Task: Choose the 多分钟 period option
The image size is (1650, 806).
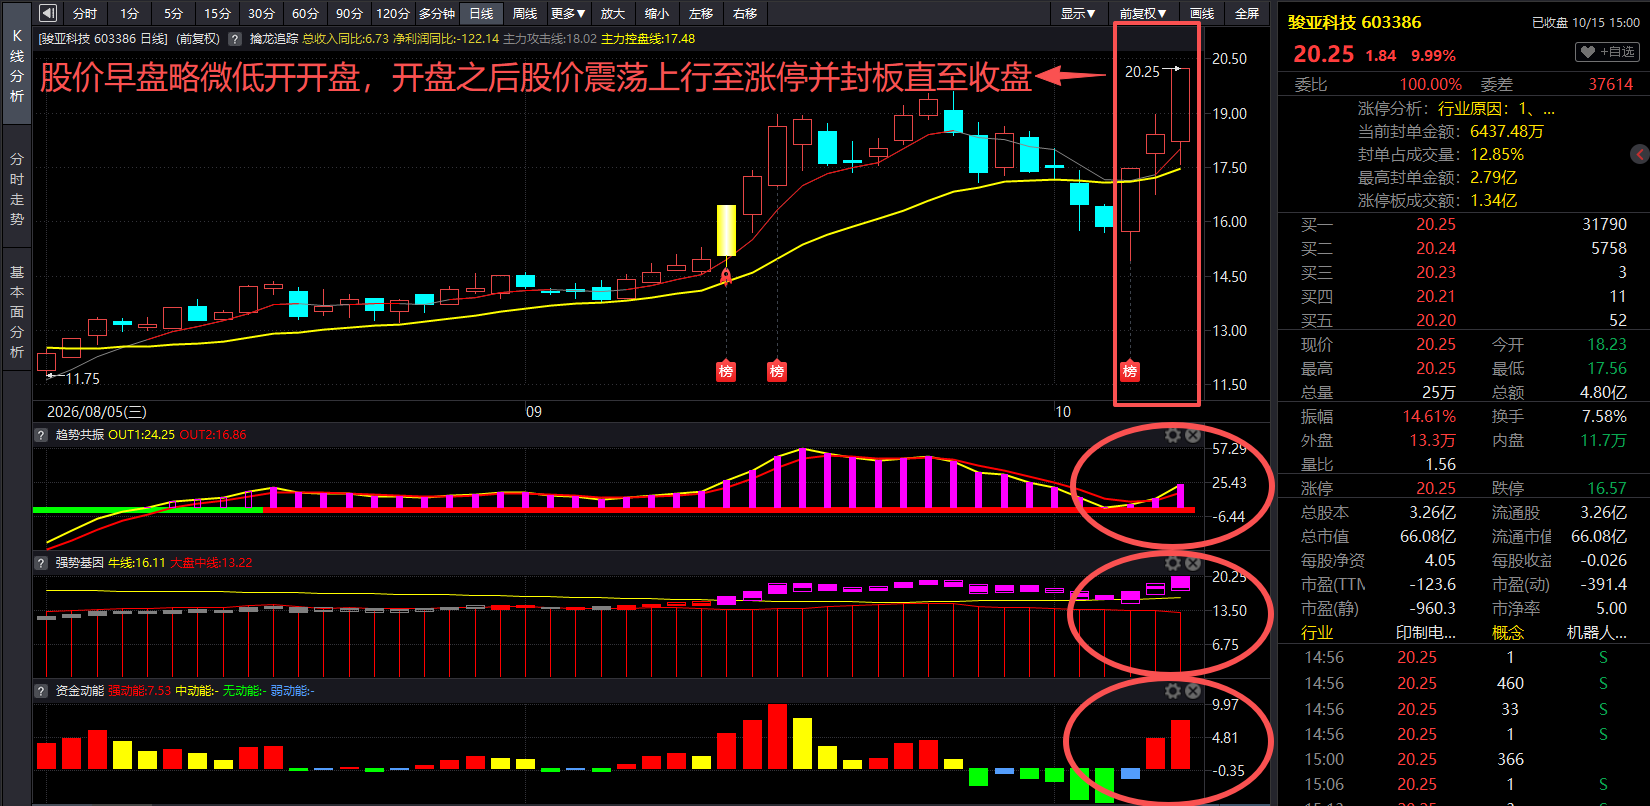Action: tap(437, 13)
